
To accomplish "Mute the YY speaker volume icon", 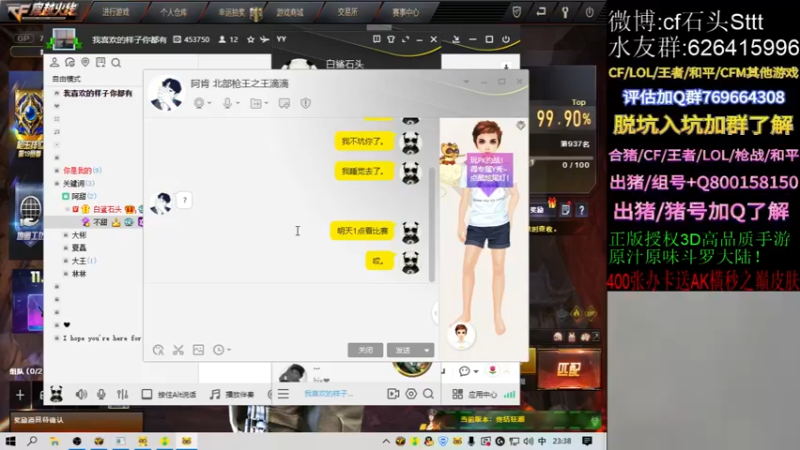I will pyautogui.click(x=81, y=394).
